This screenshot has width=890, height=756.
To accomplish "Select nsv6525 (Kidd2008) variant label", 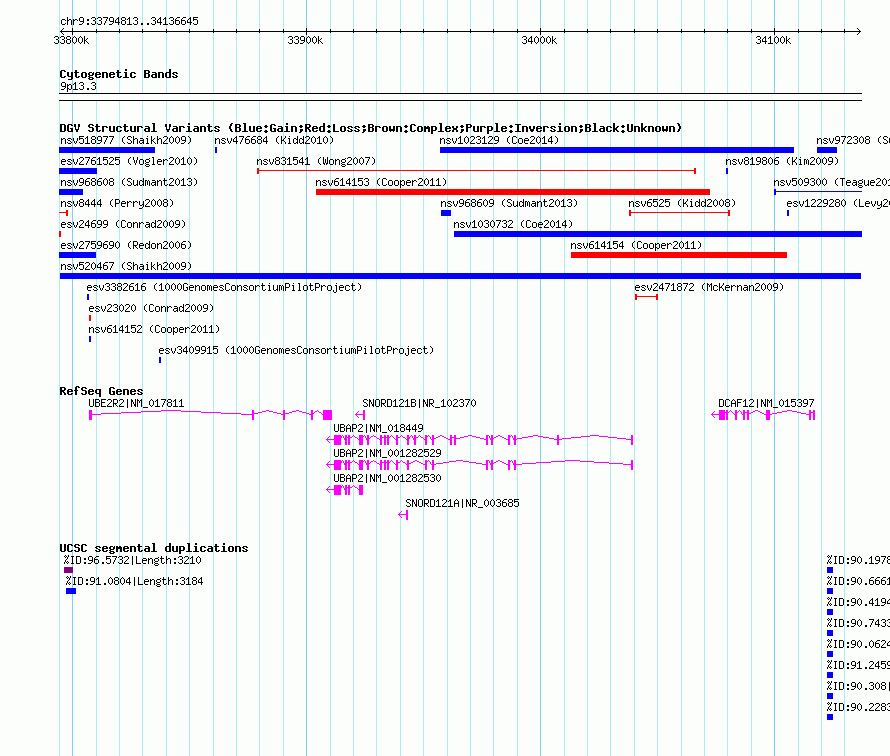I will pos(682,203).
